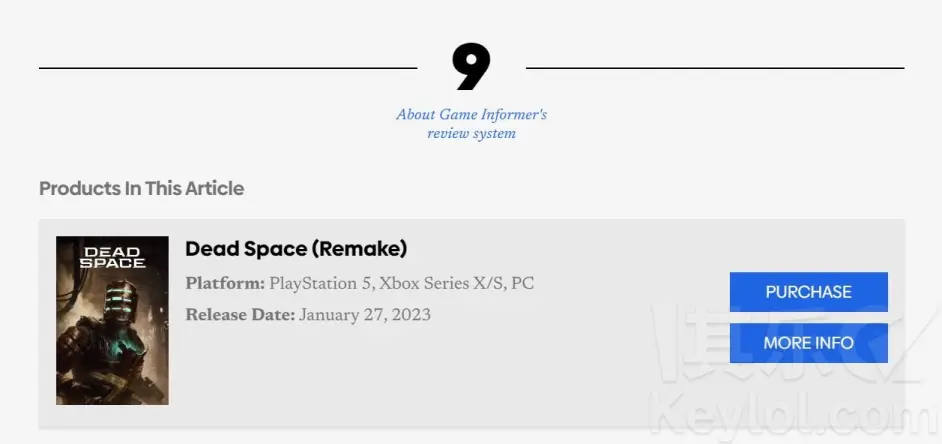Image resolution: width=942 pixels, height=444 pixels.
Task: Click the 'Platform:' bold label
Action: click(x=225, y=284)
